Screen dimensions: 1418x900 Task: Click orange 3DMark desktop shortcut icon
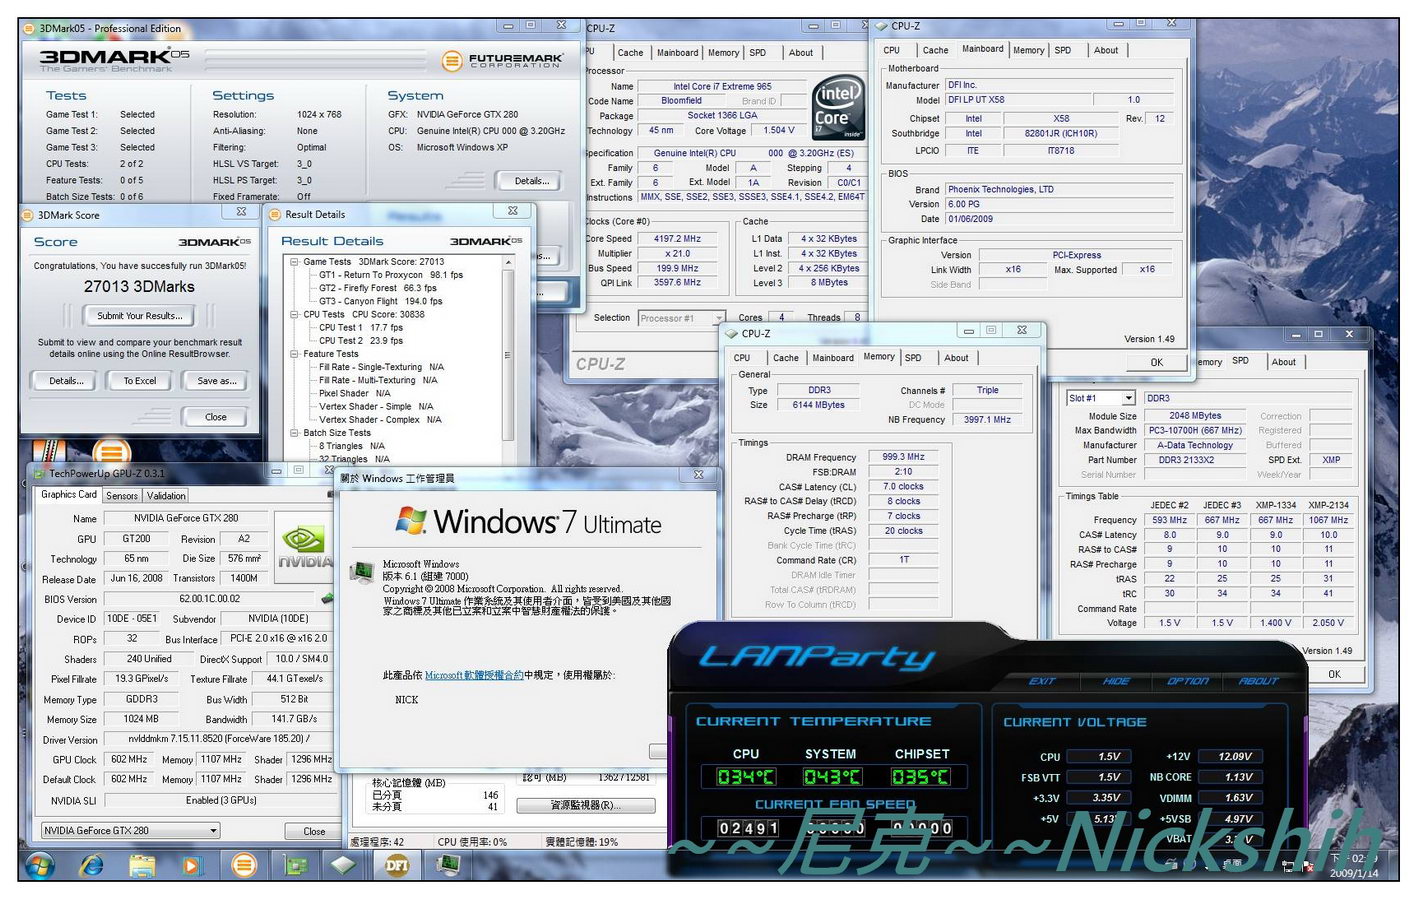112,452
